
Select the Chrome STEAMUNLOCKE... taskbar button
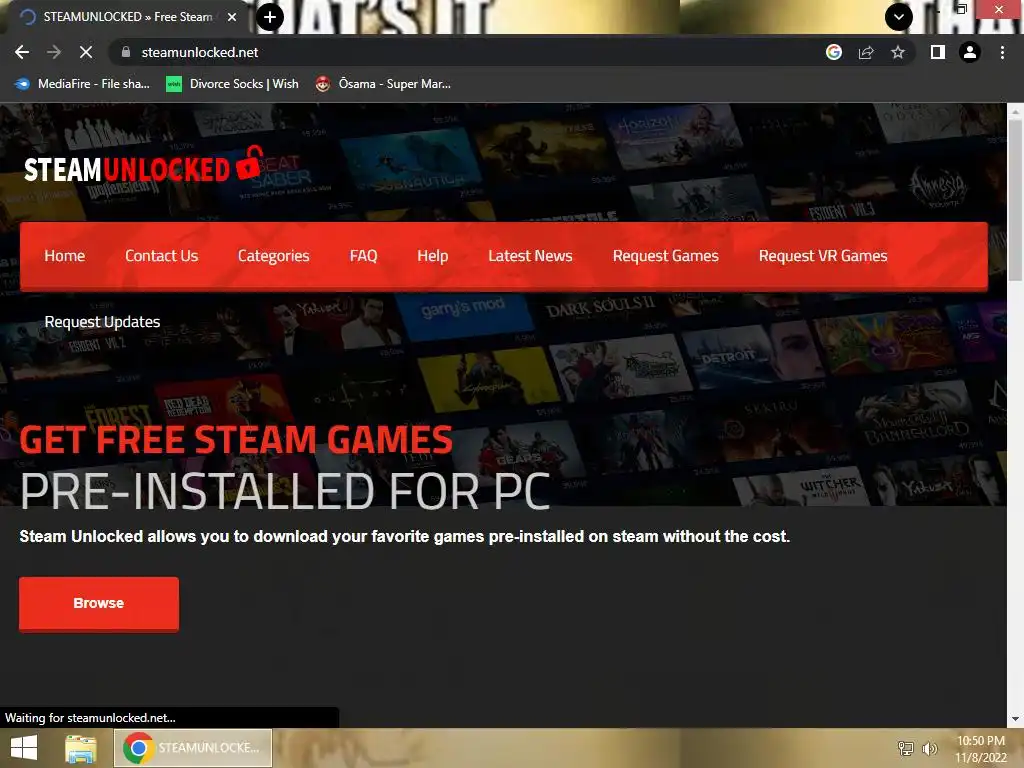click(x=193, y=748)
